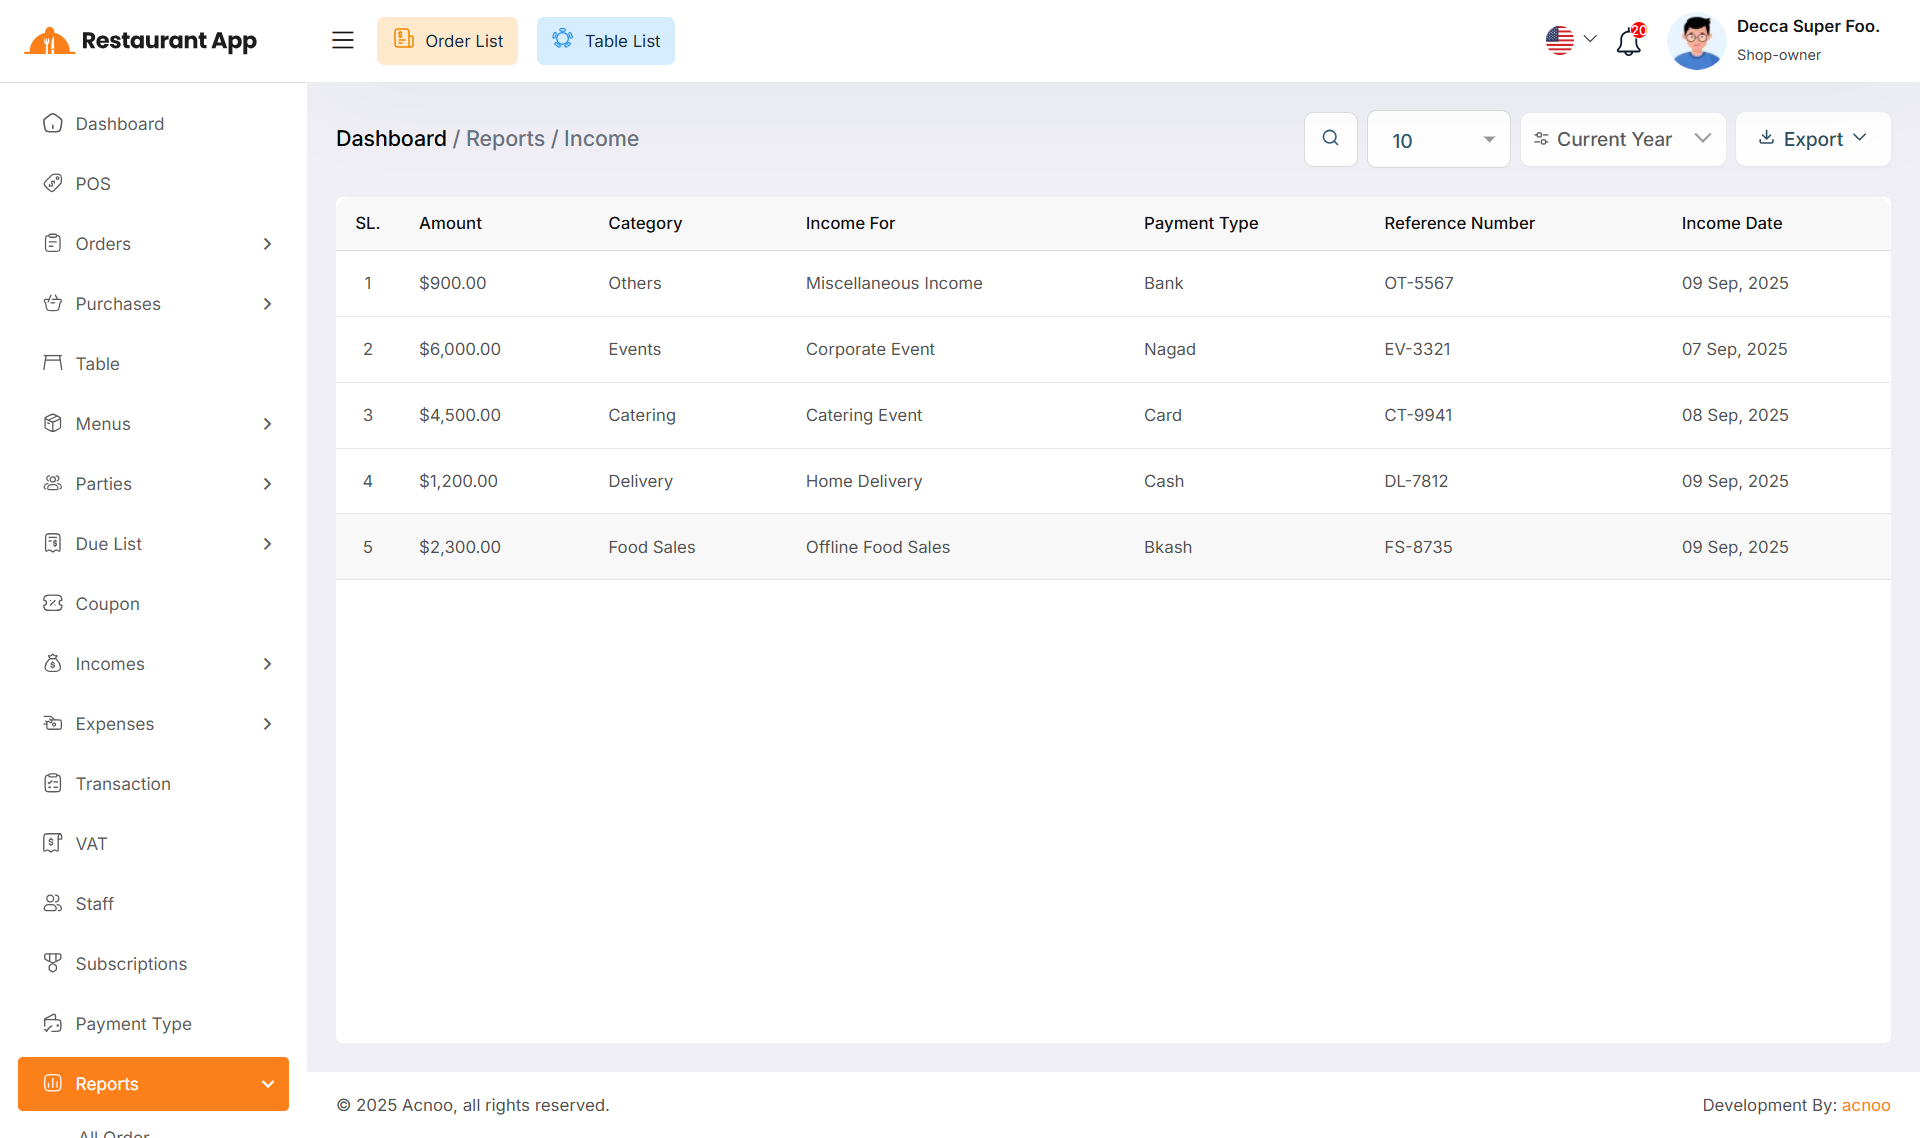Open the POS sidebar icon
Screen dimensions: 1920x1138
coord(53,183)
